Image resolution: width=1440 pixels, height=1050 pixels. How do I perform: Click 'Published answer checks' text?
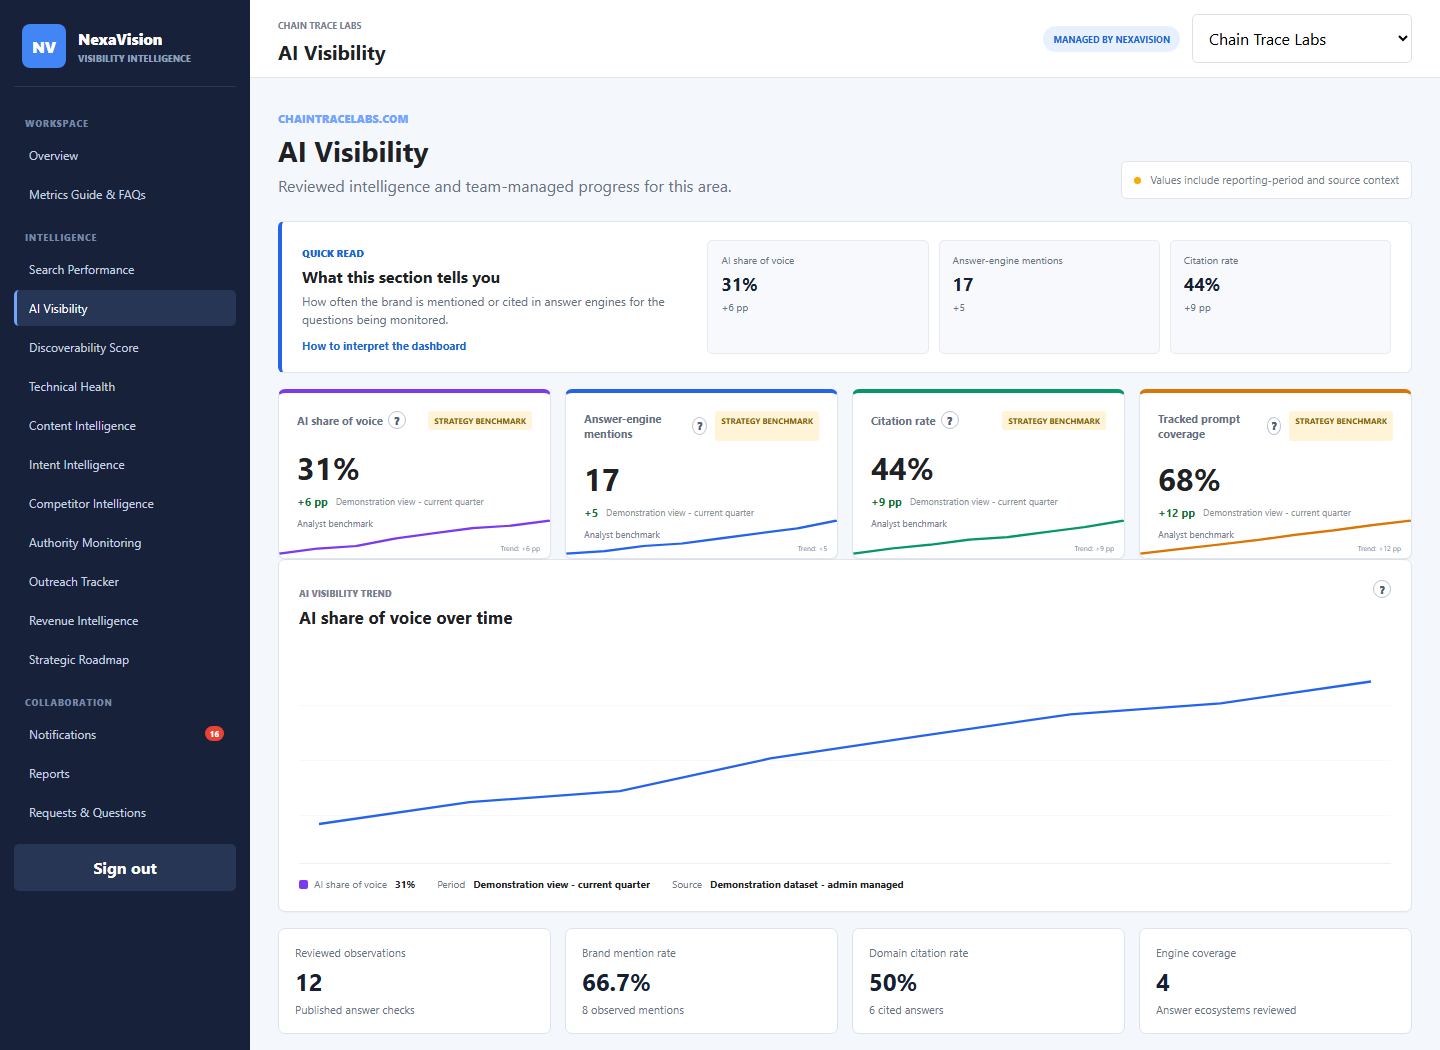click(355, 1011)
